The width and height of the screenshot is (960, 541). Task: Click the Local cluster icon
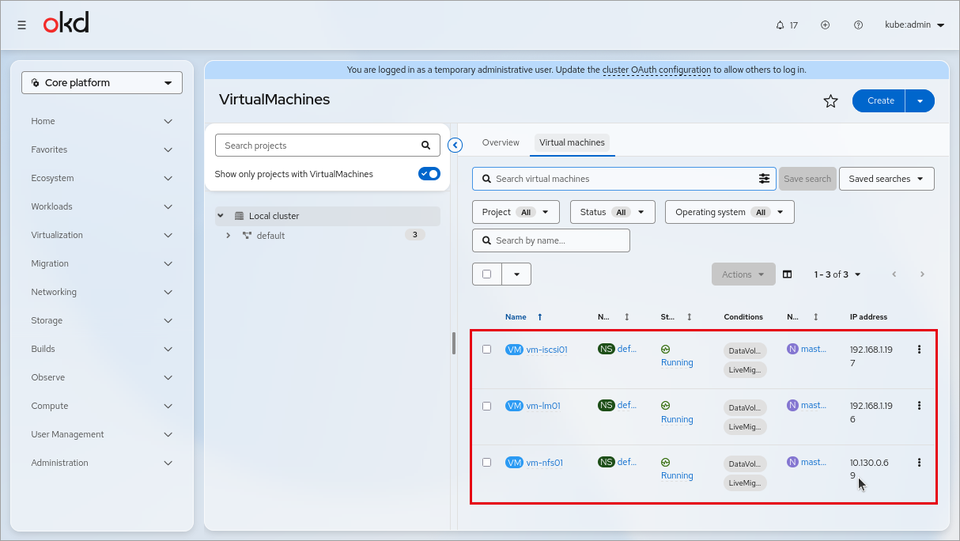239,216
